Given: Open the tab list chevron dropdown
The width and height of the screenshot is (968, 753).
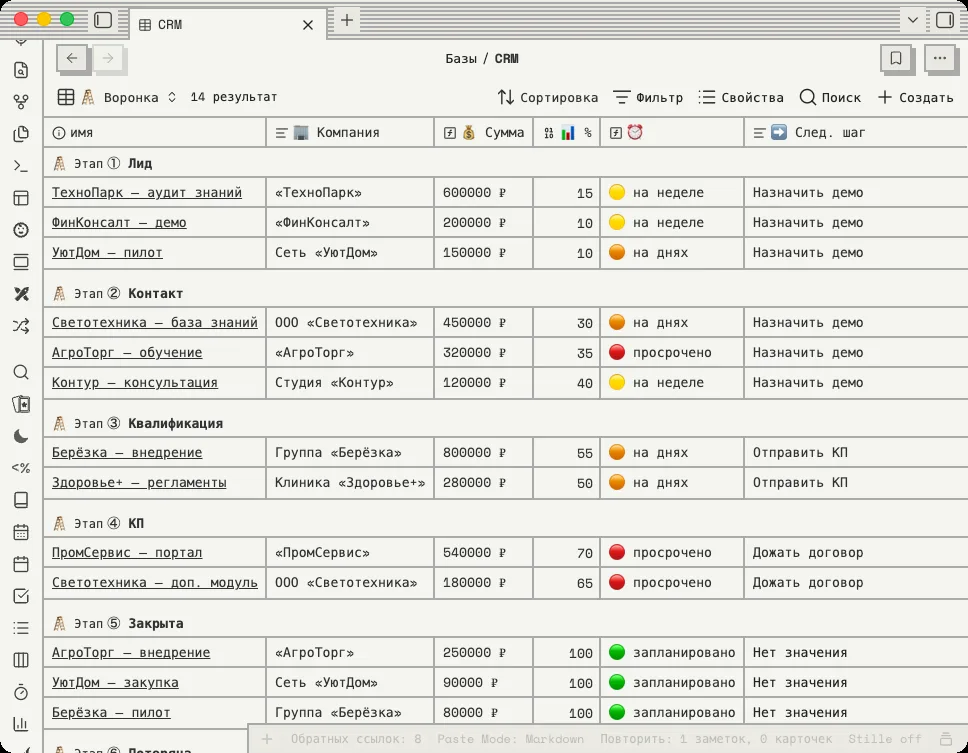Looking at the screenshot, I should point(912,20).
